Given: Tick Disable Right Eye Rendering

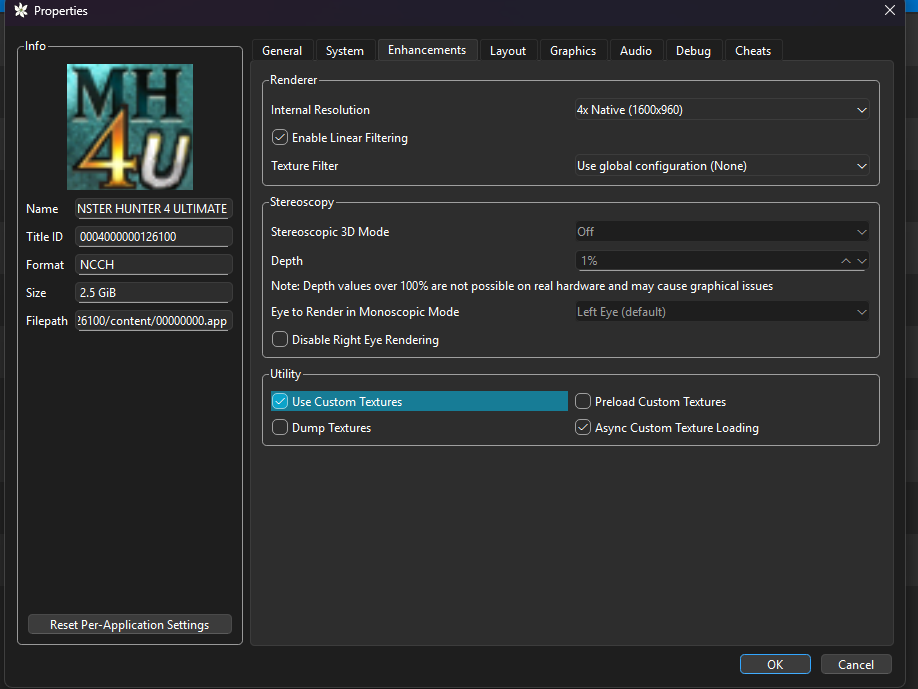Looking at the screenshot, I should 280,340.
